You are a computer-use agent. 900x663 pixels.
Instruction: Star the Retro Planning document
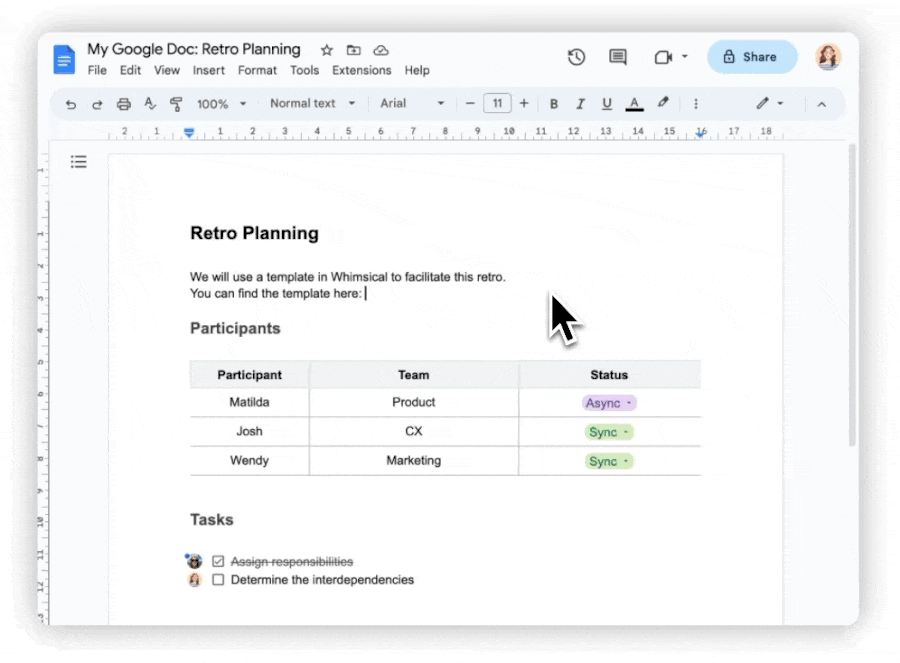(327, 50)
